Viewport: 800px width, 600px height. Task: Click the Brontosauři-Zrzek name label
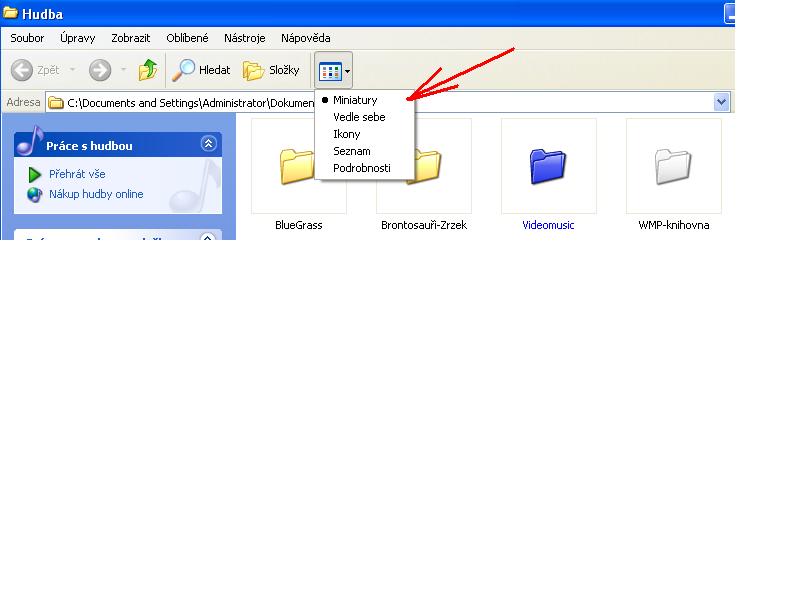tap(424, 225)
